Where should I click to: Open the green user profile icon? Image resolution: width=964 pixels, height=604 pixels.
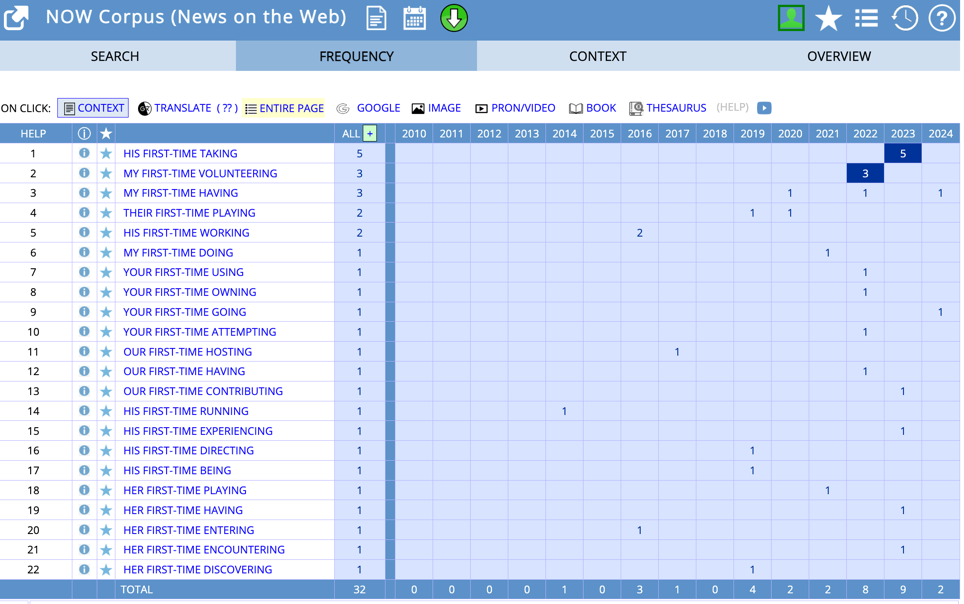[x=791, y=18]
